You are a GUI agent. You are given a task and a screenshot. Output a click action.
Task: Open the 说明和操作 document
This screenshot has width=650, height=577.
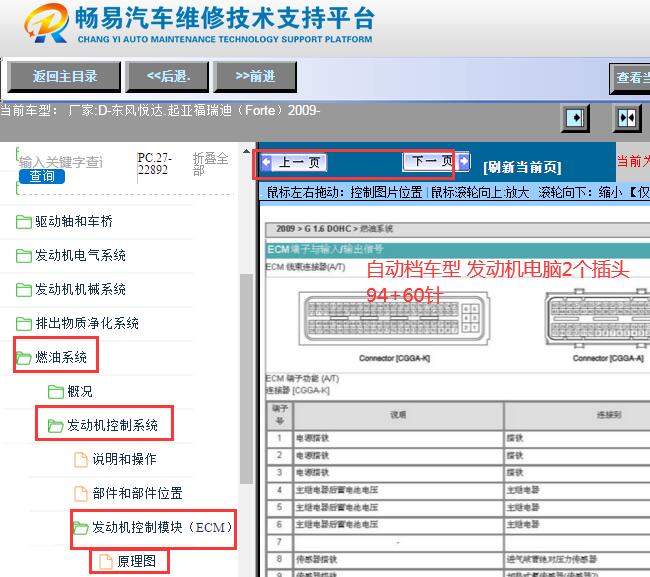point(124,459)
